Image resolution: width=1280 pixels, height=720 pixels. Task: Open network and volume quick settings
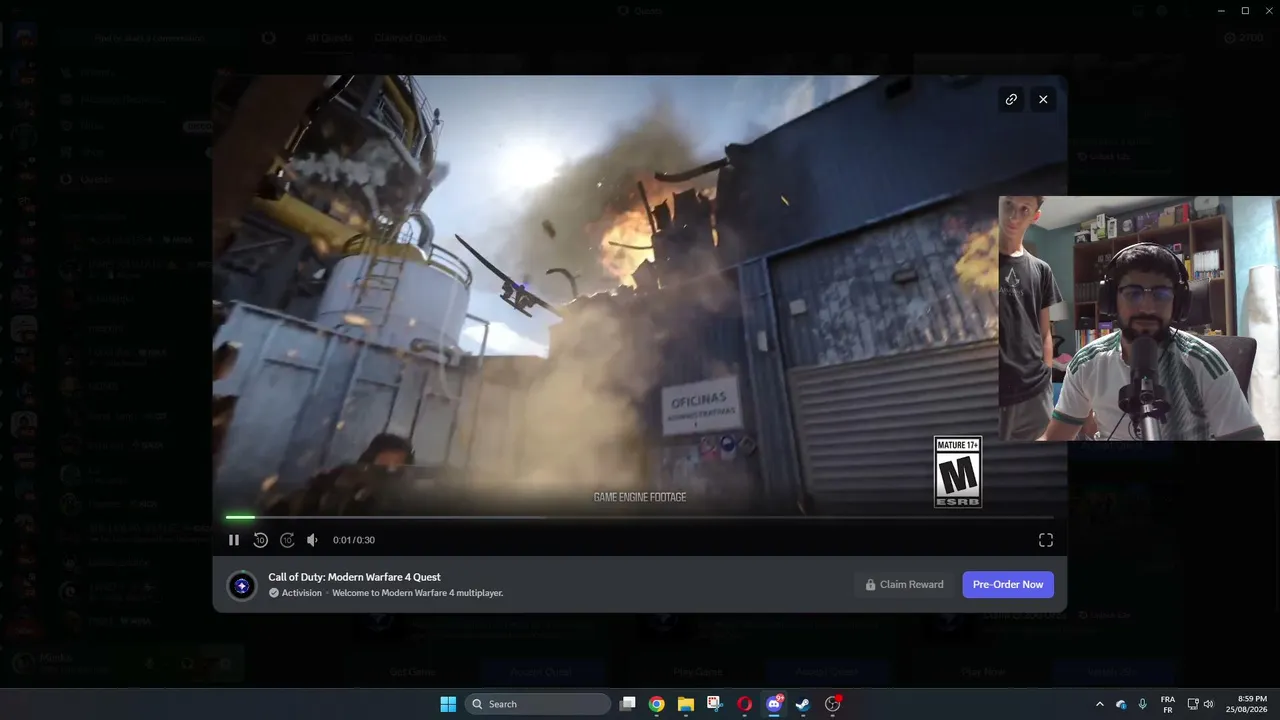tap(1200, 704)
